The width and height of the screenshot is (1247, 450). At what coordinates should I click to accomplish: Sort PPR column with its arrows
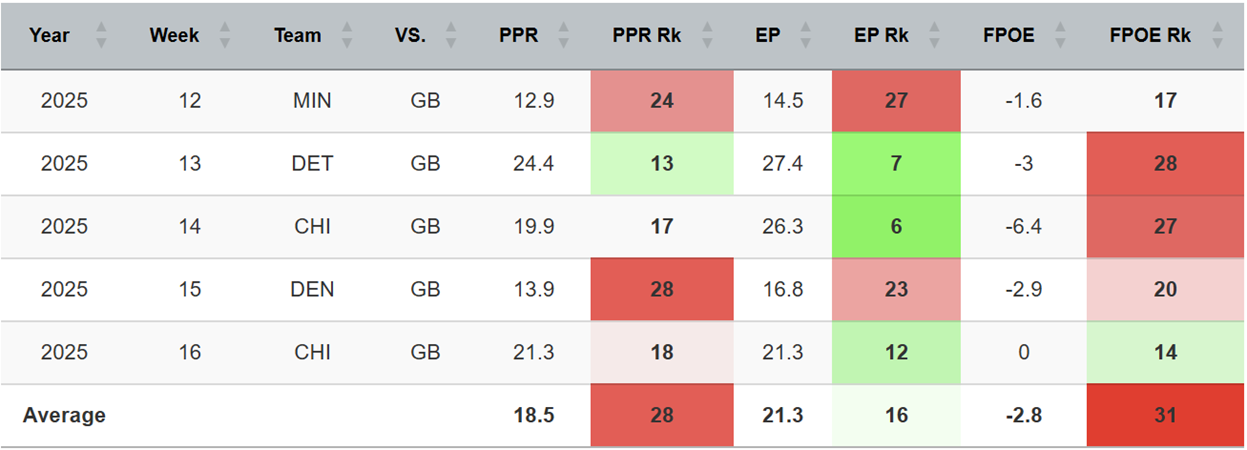click(564, 36)
